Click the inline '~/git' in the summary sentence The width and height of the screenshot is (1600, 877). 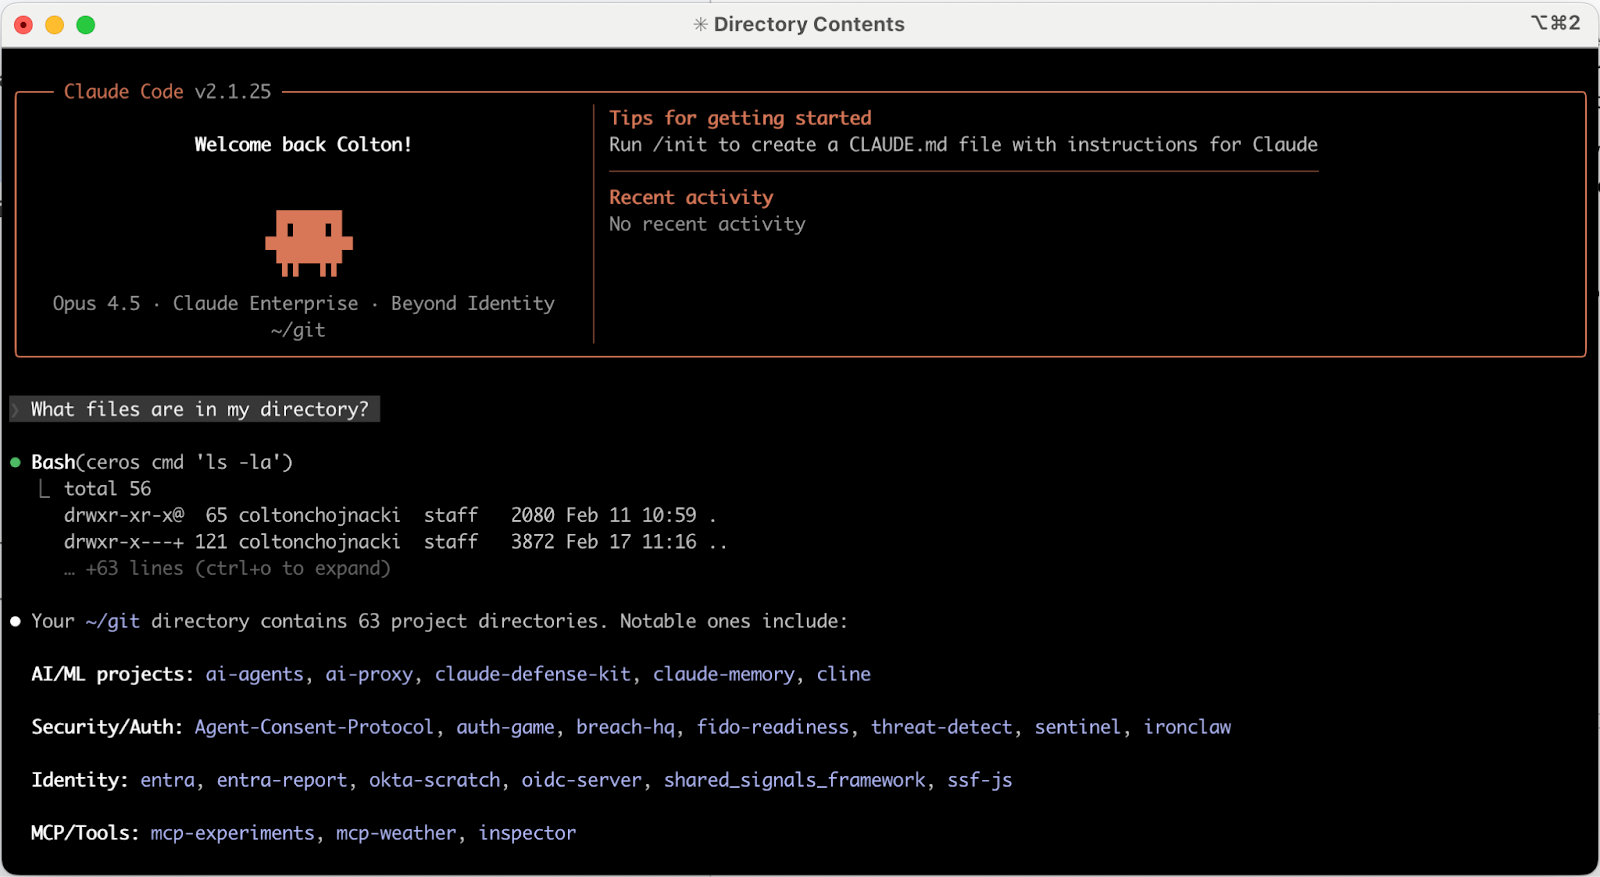tap(112, 621)
